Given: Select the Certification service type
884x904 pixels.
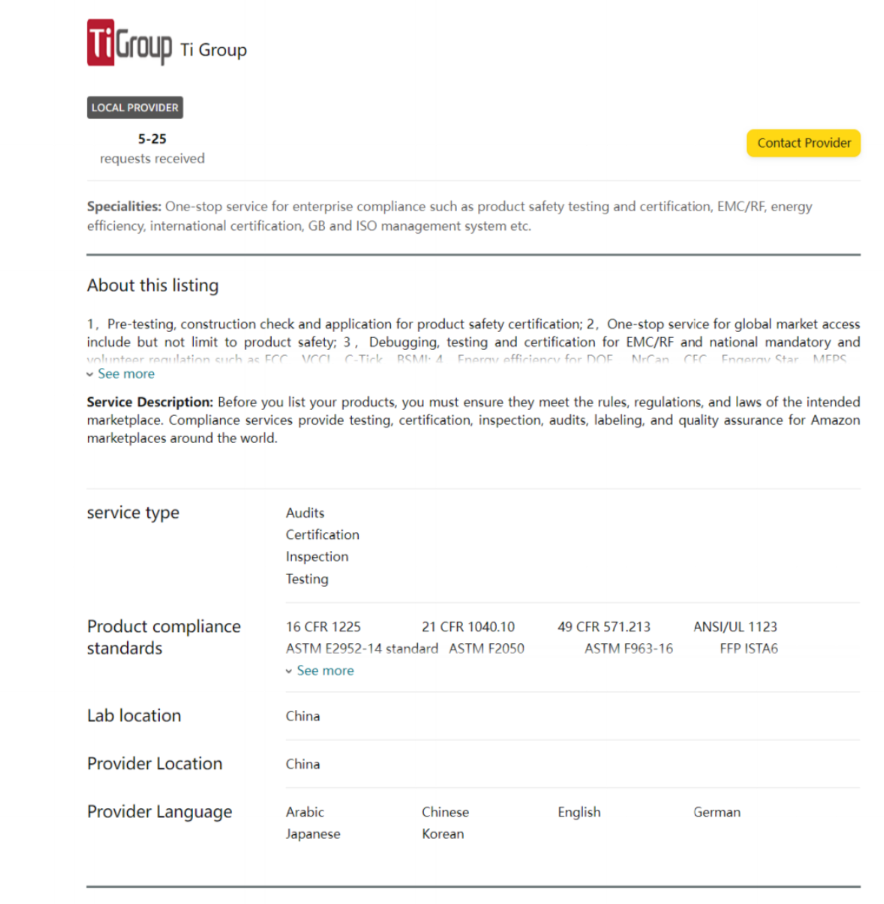Looking at the screenshot, I should click(x=322, y=535).
